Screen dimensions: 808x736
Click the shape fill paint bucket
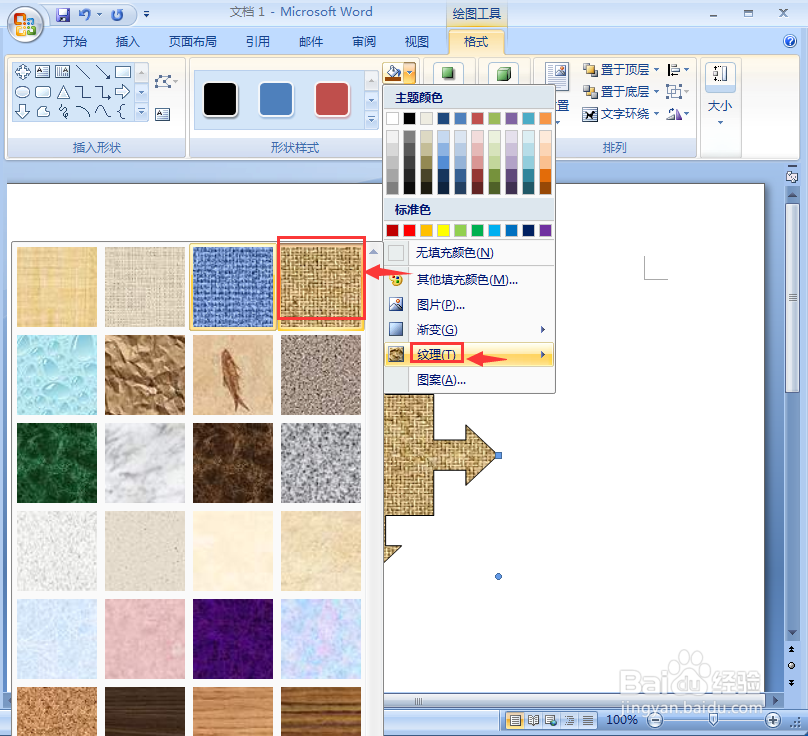point(393,73)
